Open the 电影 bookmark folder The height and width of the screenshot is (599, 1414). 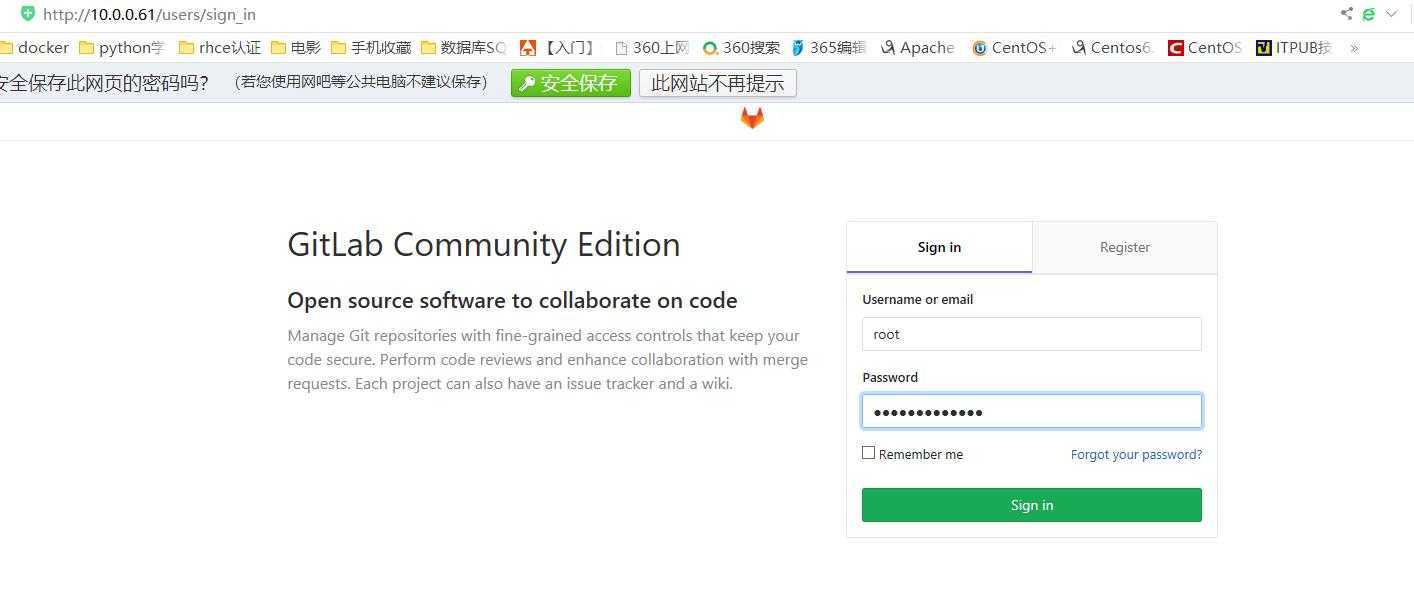[x=296, y=48]
